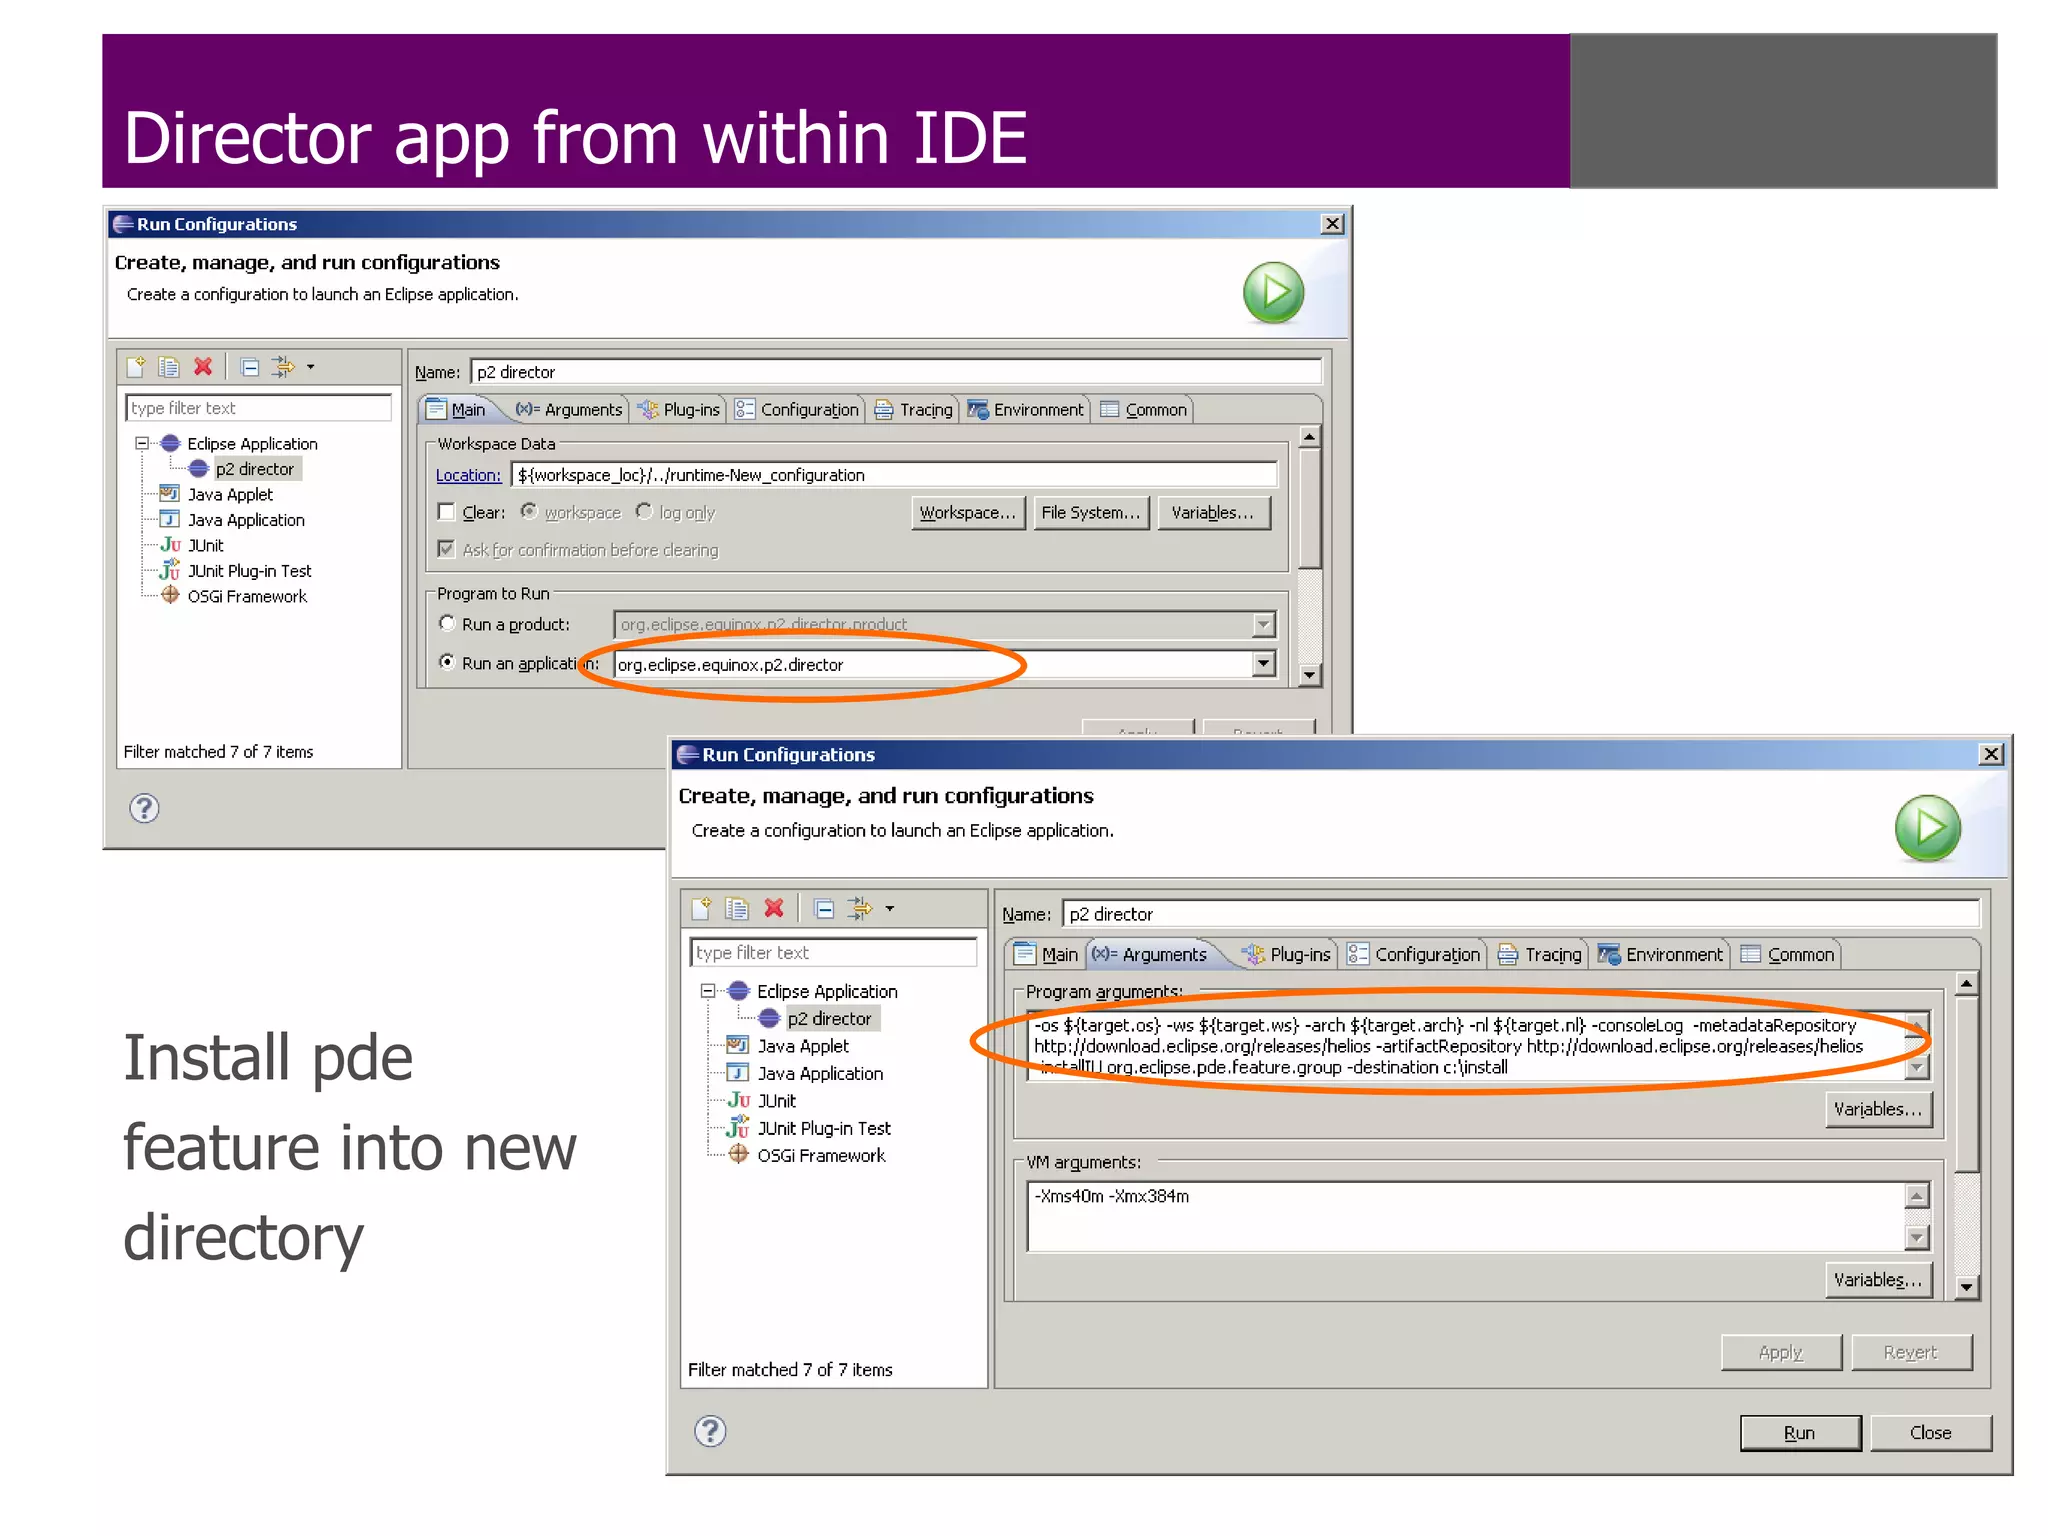
Task: Click Apply button in front window
Action: 1780,1352
